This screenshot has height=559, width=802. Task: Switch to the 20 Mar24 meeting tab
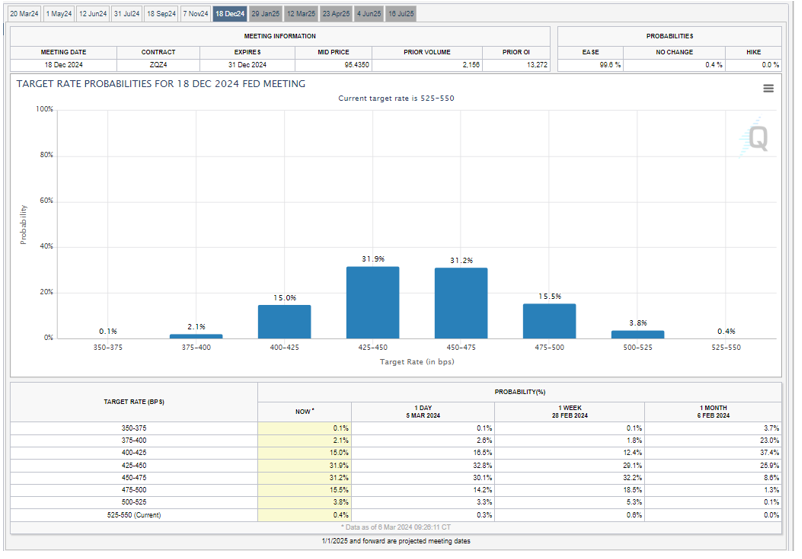(24, 14)
